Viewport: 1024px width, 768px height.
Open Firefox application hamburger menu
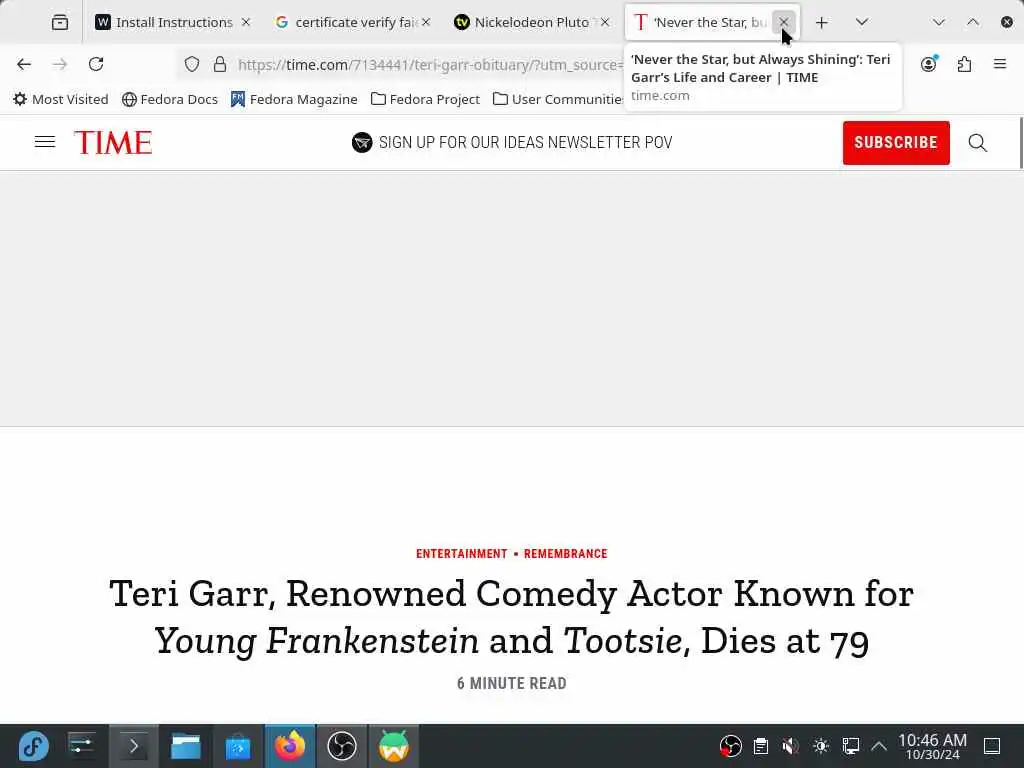pos(1000,64)
